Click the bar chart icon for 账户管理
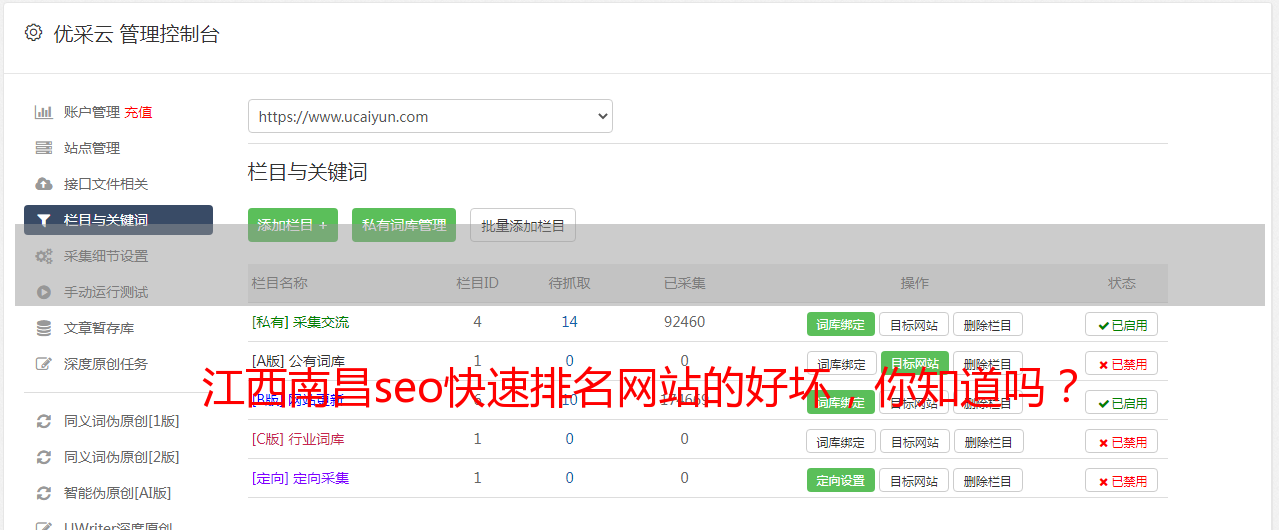 [44, 112]
